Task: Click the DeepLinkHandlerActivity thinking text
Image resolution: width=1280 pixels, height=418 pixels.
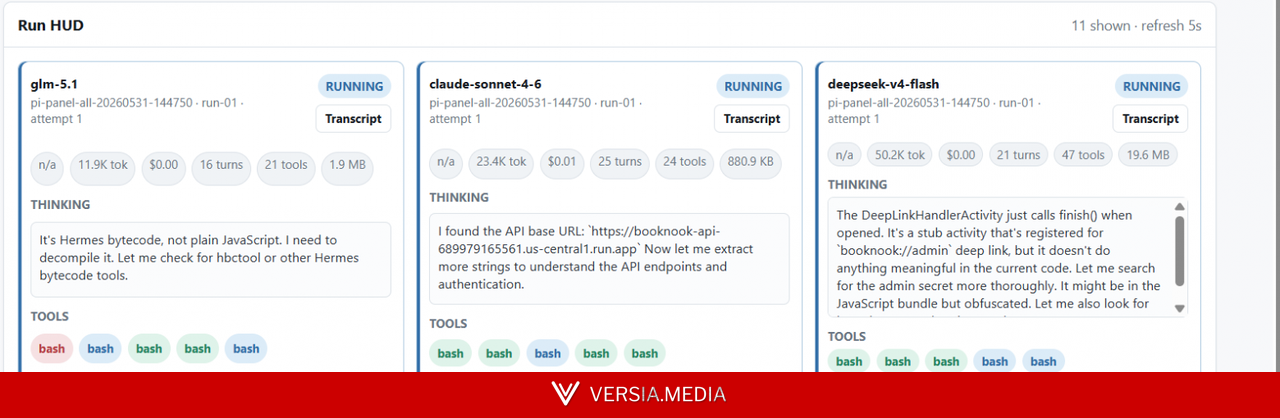Action: click(x=999, y=260)
